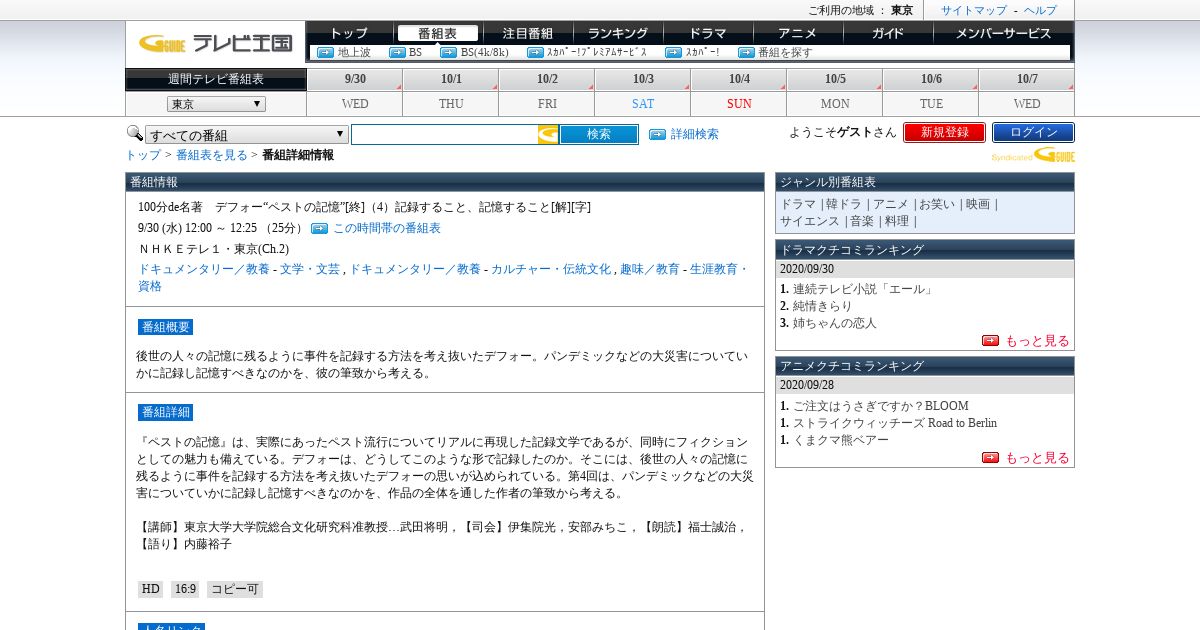
Task: Click もっと見る under drama ranking
Action: pos(1037,340)
